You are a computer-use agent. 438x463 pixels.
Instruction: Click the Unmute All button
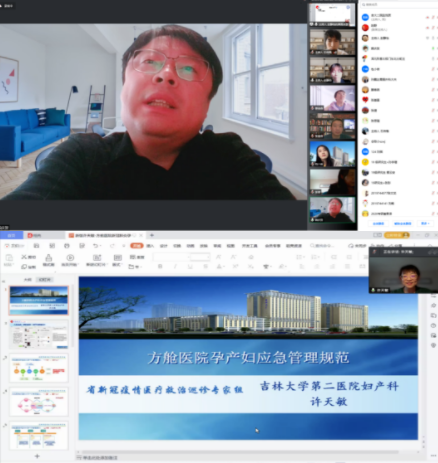pyautogui.click(x=402, y=223)
